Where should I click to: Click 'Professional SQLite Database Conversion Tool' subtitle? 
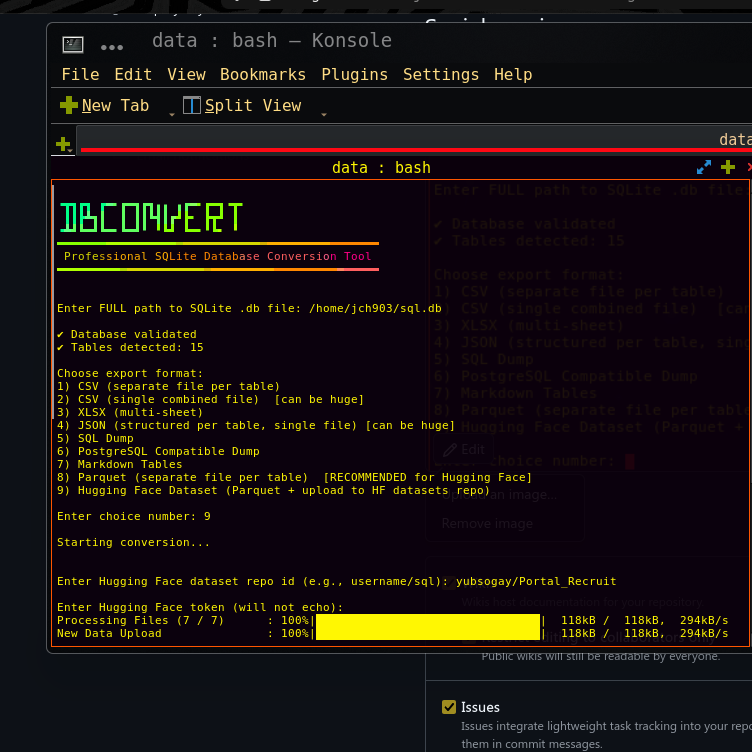tap(218, 257)
